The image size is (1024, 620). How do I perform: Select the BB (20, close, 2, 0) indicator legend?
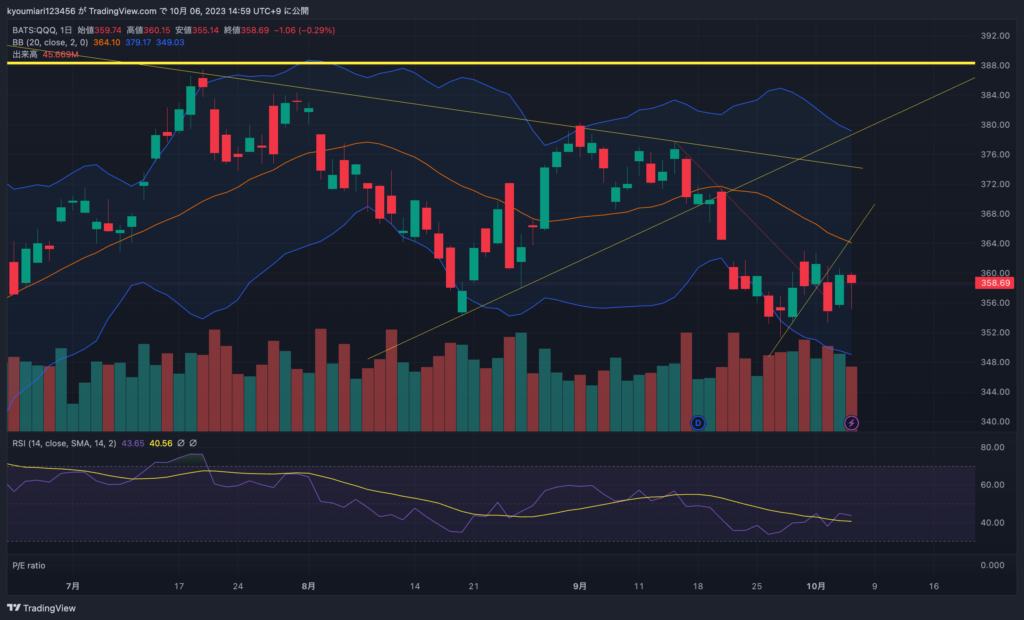(50, 42)
